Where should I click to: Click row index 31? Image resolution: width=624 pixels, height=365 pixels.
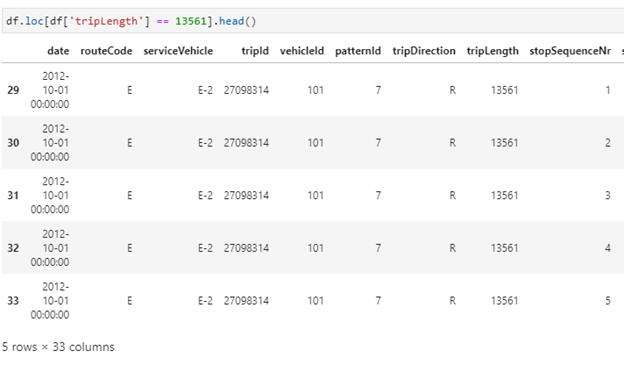(13, 195)
